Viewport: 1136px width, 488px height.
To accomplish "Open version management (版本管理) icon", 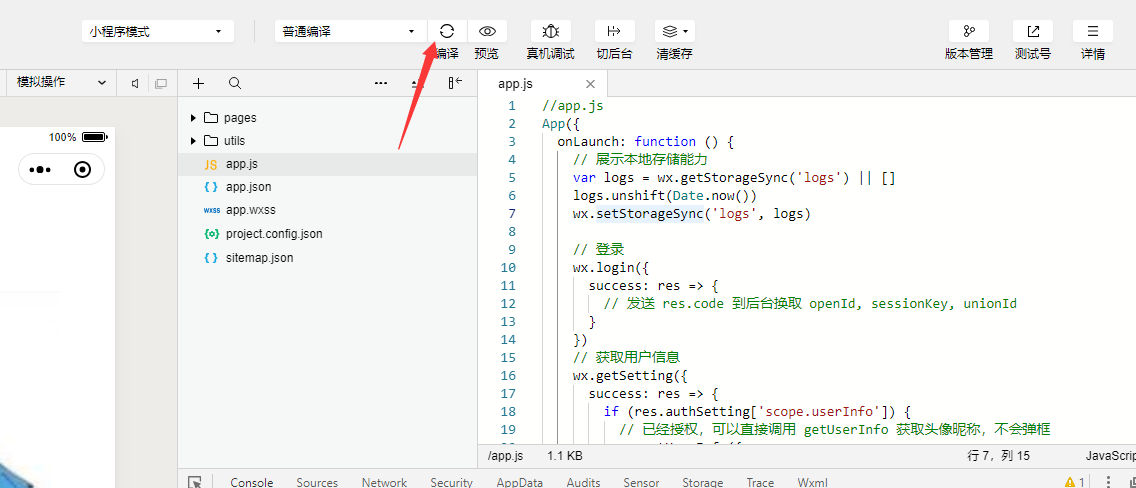I will point(968,31).
